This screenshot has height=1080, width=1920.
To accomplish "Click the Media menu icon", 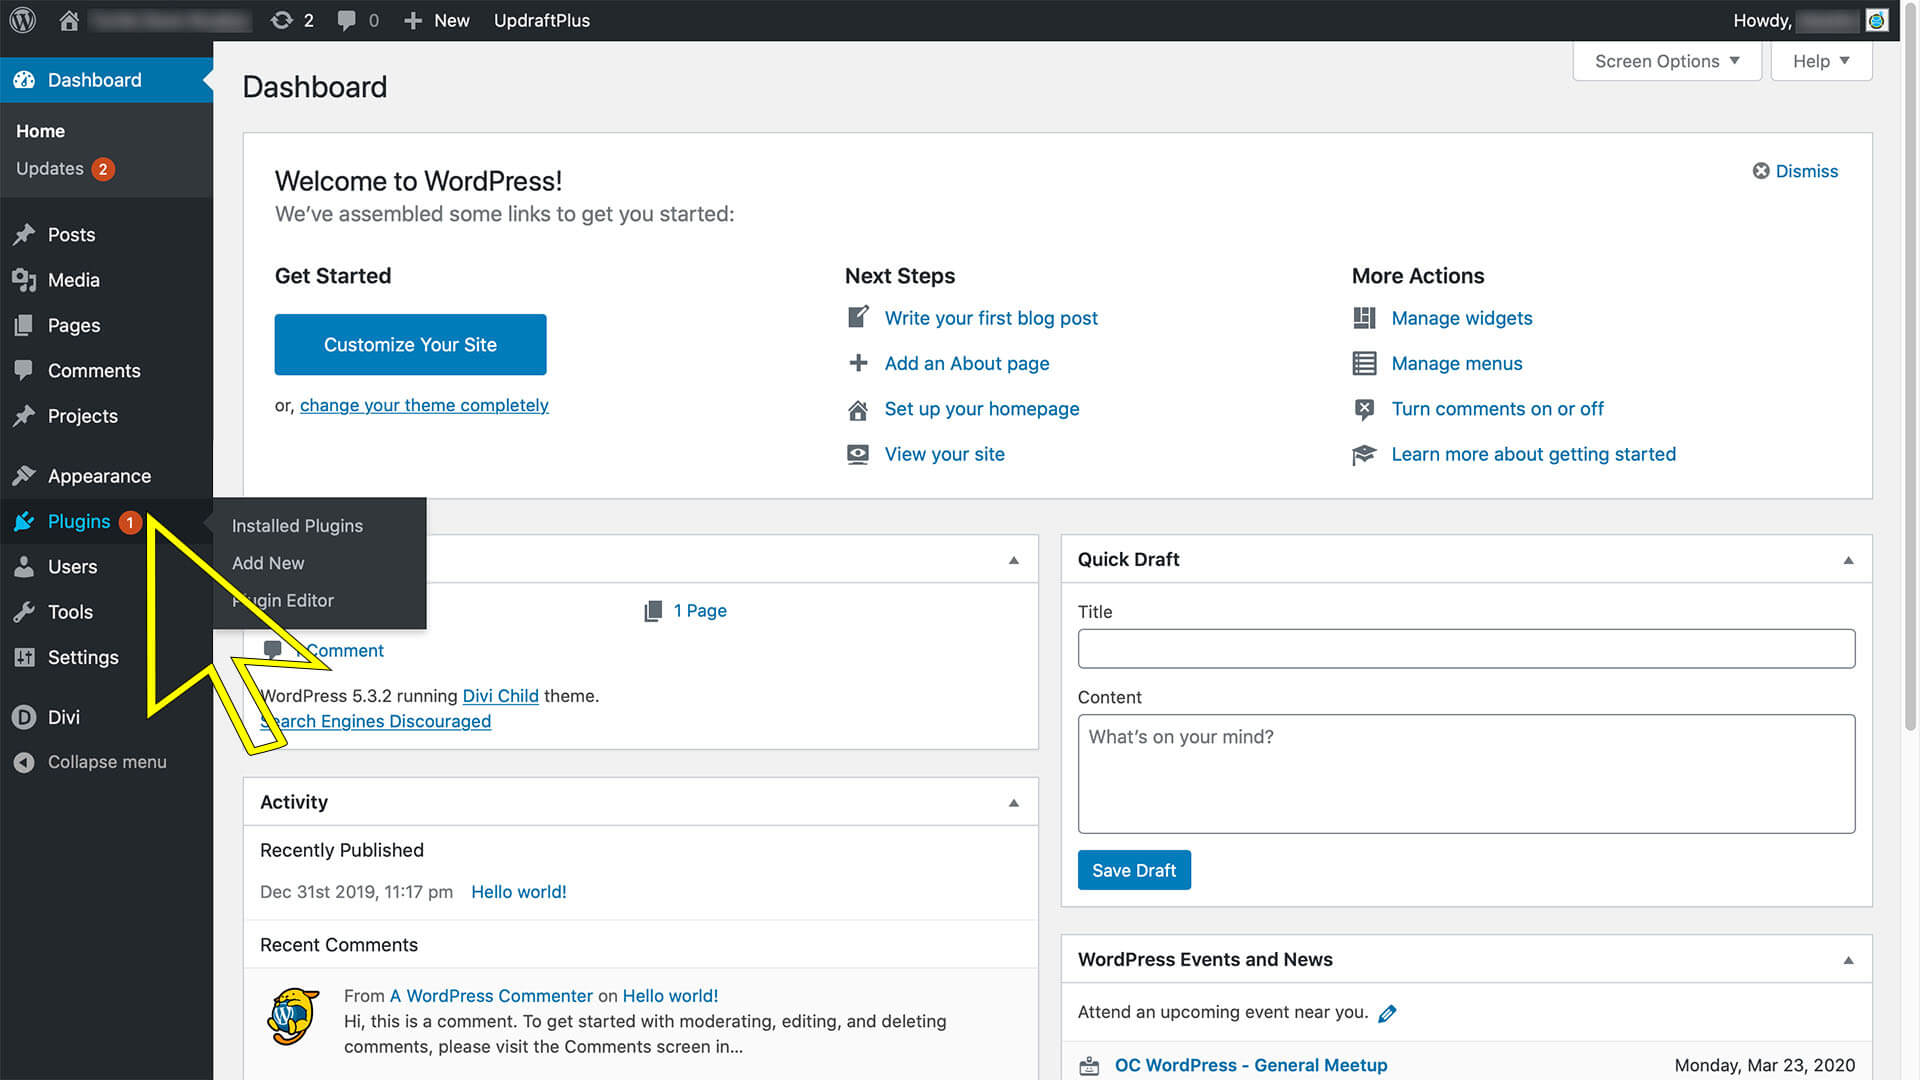I will [x=26, y=280].
